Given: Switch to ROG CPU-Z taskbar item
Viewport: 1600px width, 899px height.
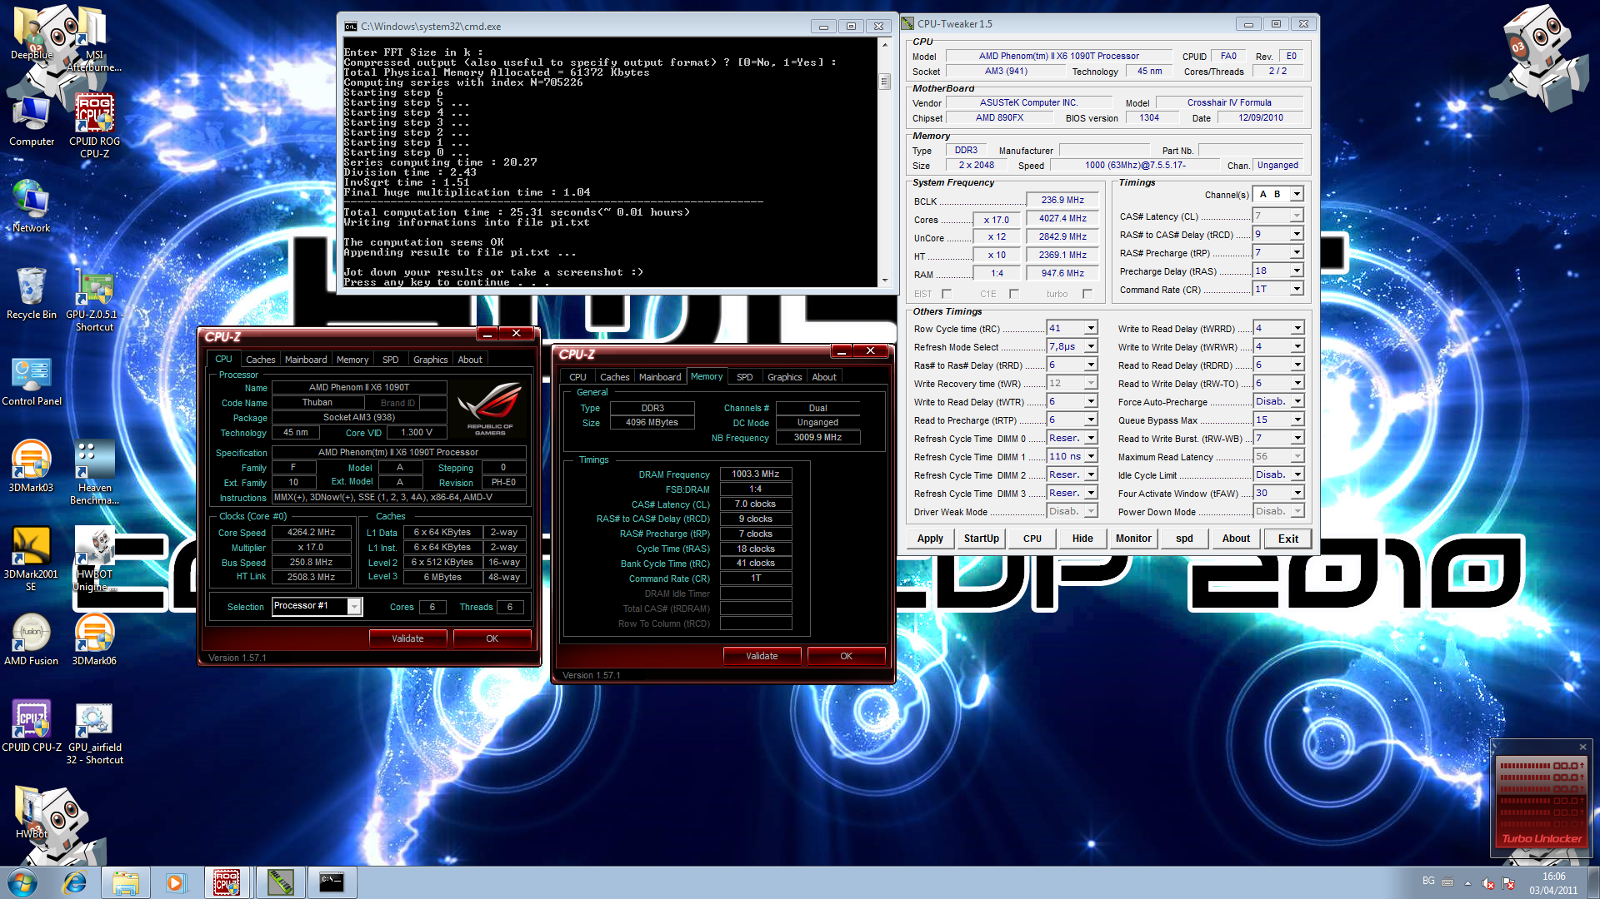Looking at the screenshot, I should click(227, 883).
